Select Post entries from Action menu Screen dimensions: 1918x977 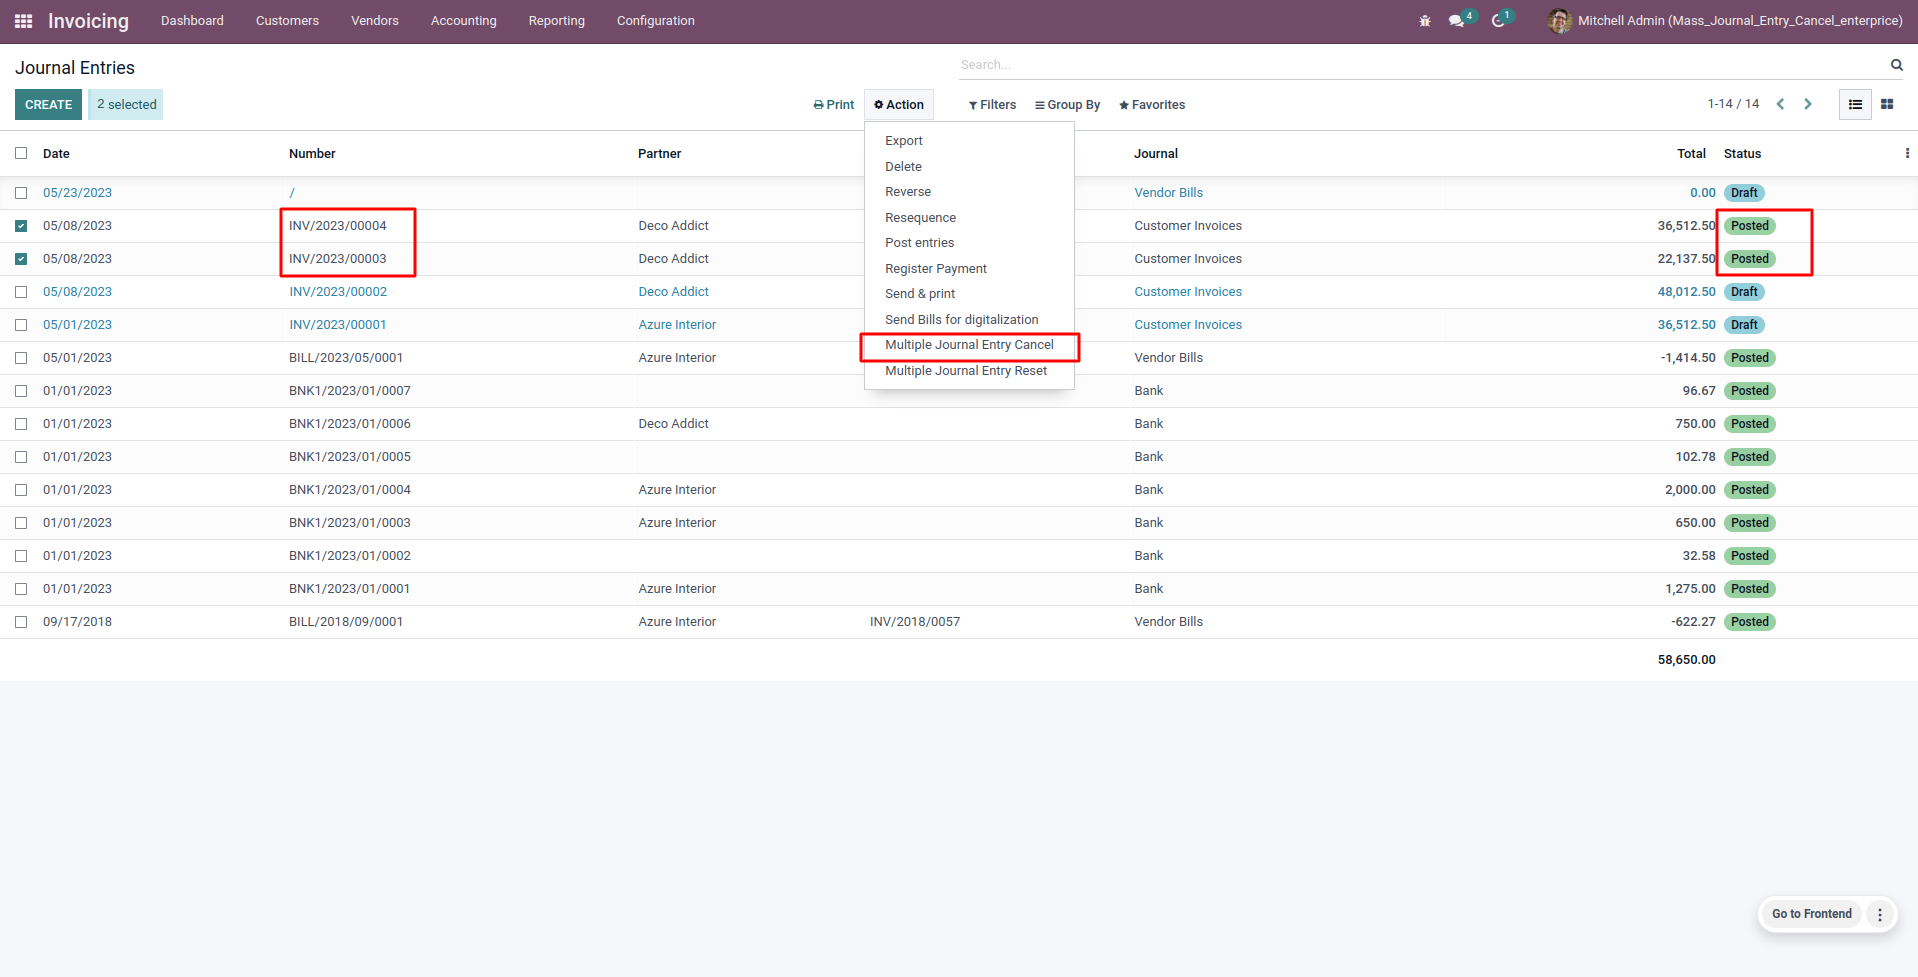969,243
